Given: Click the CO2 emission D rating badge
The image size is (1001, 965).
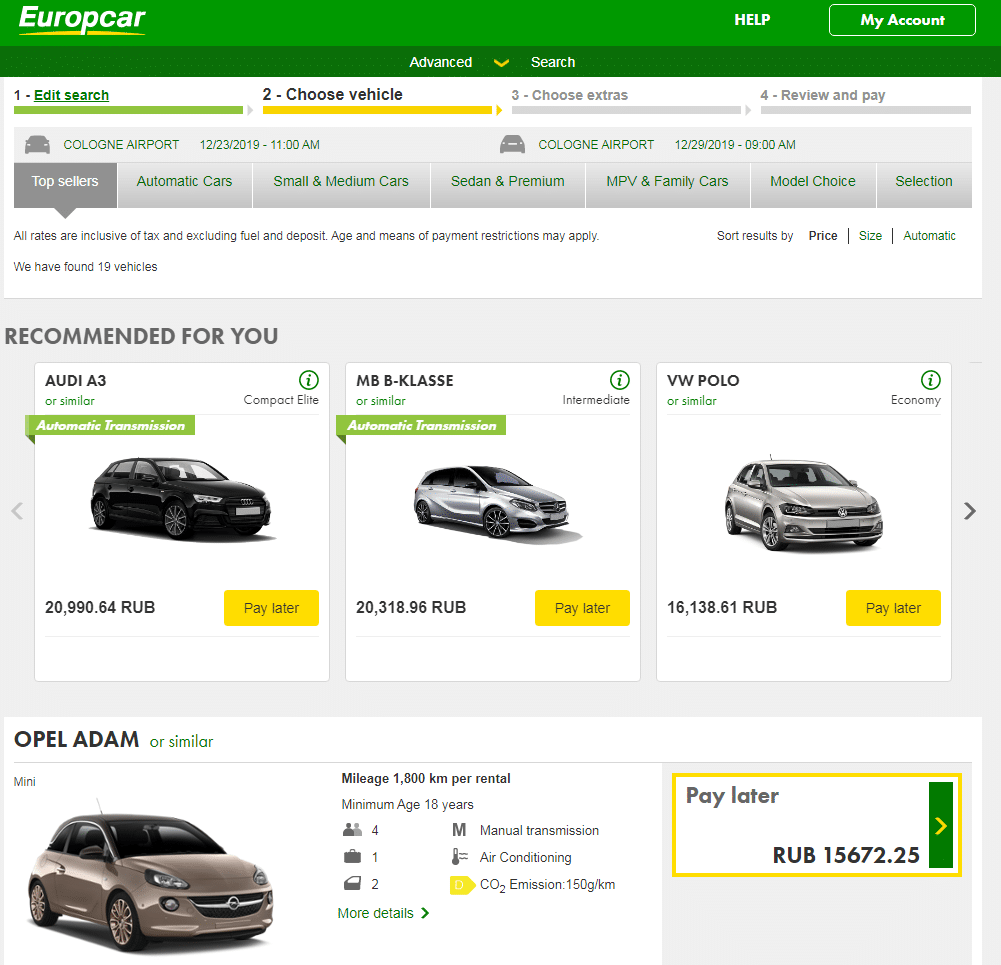Looking at the screenshot, I should (462, 885).
